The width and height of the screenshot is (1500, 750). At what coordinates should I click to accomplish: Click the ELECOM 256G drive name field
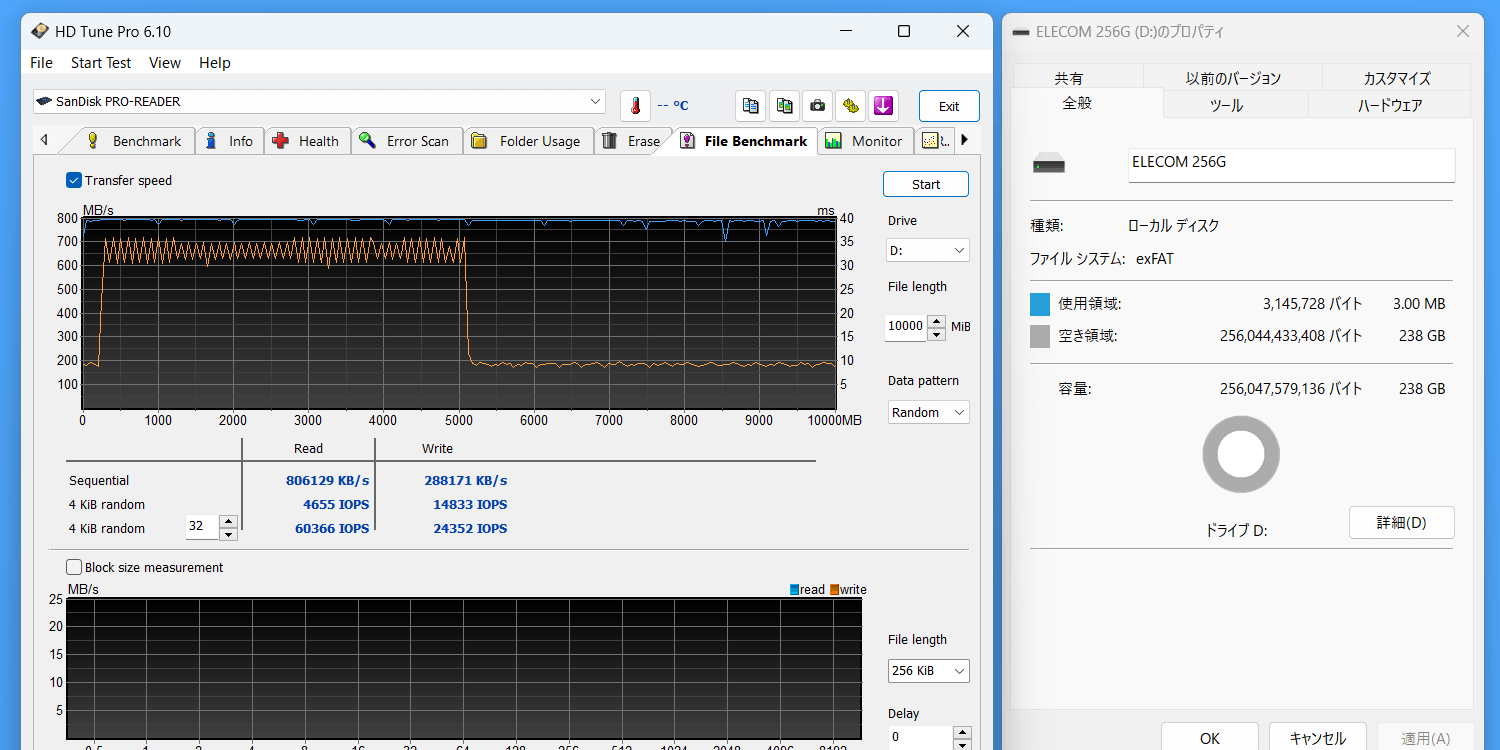1290,163
